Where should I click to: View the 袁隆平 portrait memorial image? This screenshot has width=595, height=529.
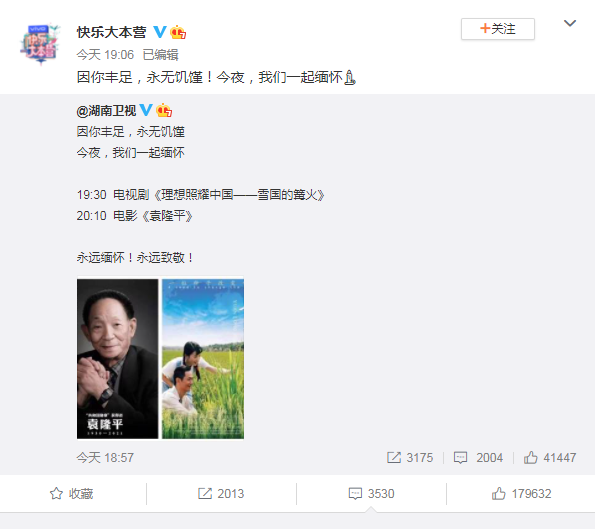(118, 359)
